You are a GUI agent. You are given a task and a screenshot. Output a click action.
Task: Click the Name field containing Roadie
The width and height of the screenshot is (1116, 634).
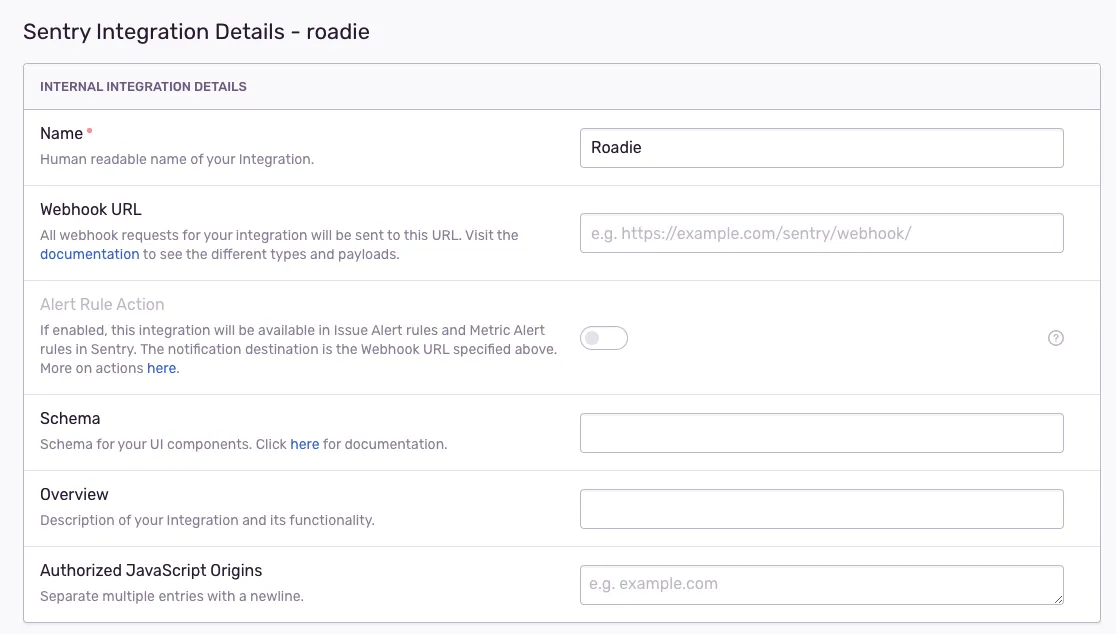[821, 147]
